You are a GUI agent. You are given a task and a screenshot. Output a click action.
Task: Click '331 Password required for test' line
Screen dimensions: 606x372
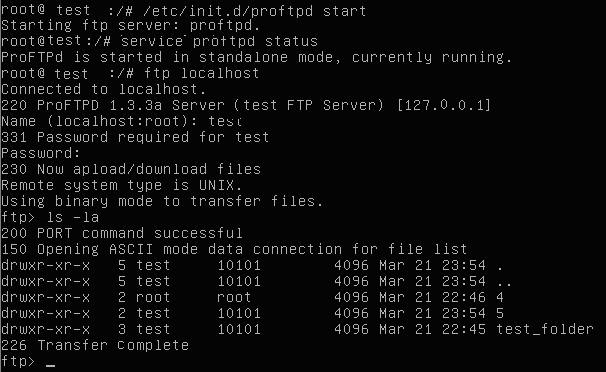[x=135, y=137]
